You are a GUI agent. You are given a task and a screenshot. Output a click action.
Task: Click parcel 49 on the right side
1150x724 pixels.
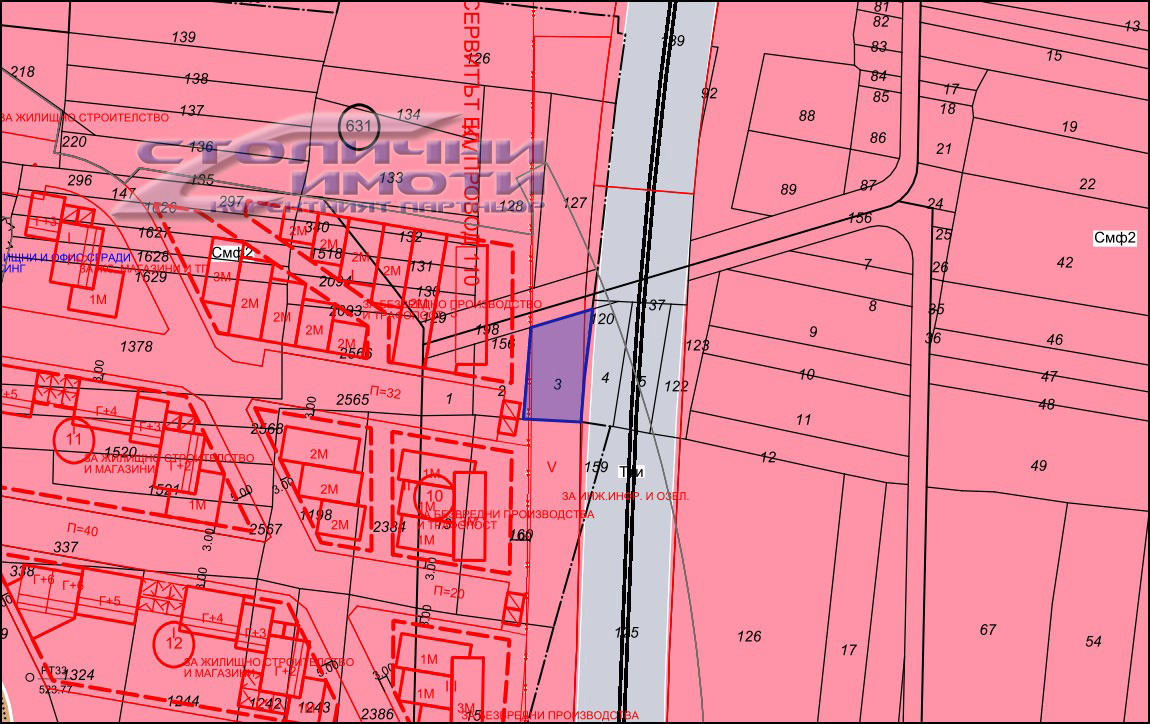point(1038,465)
